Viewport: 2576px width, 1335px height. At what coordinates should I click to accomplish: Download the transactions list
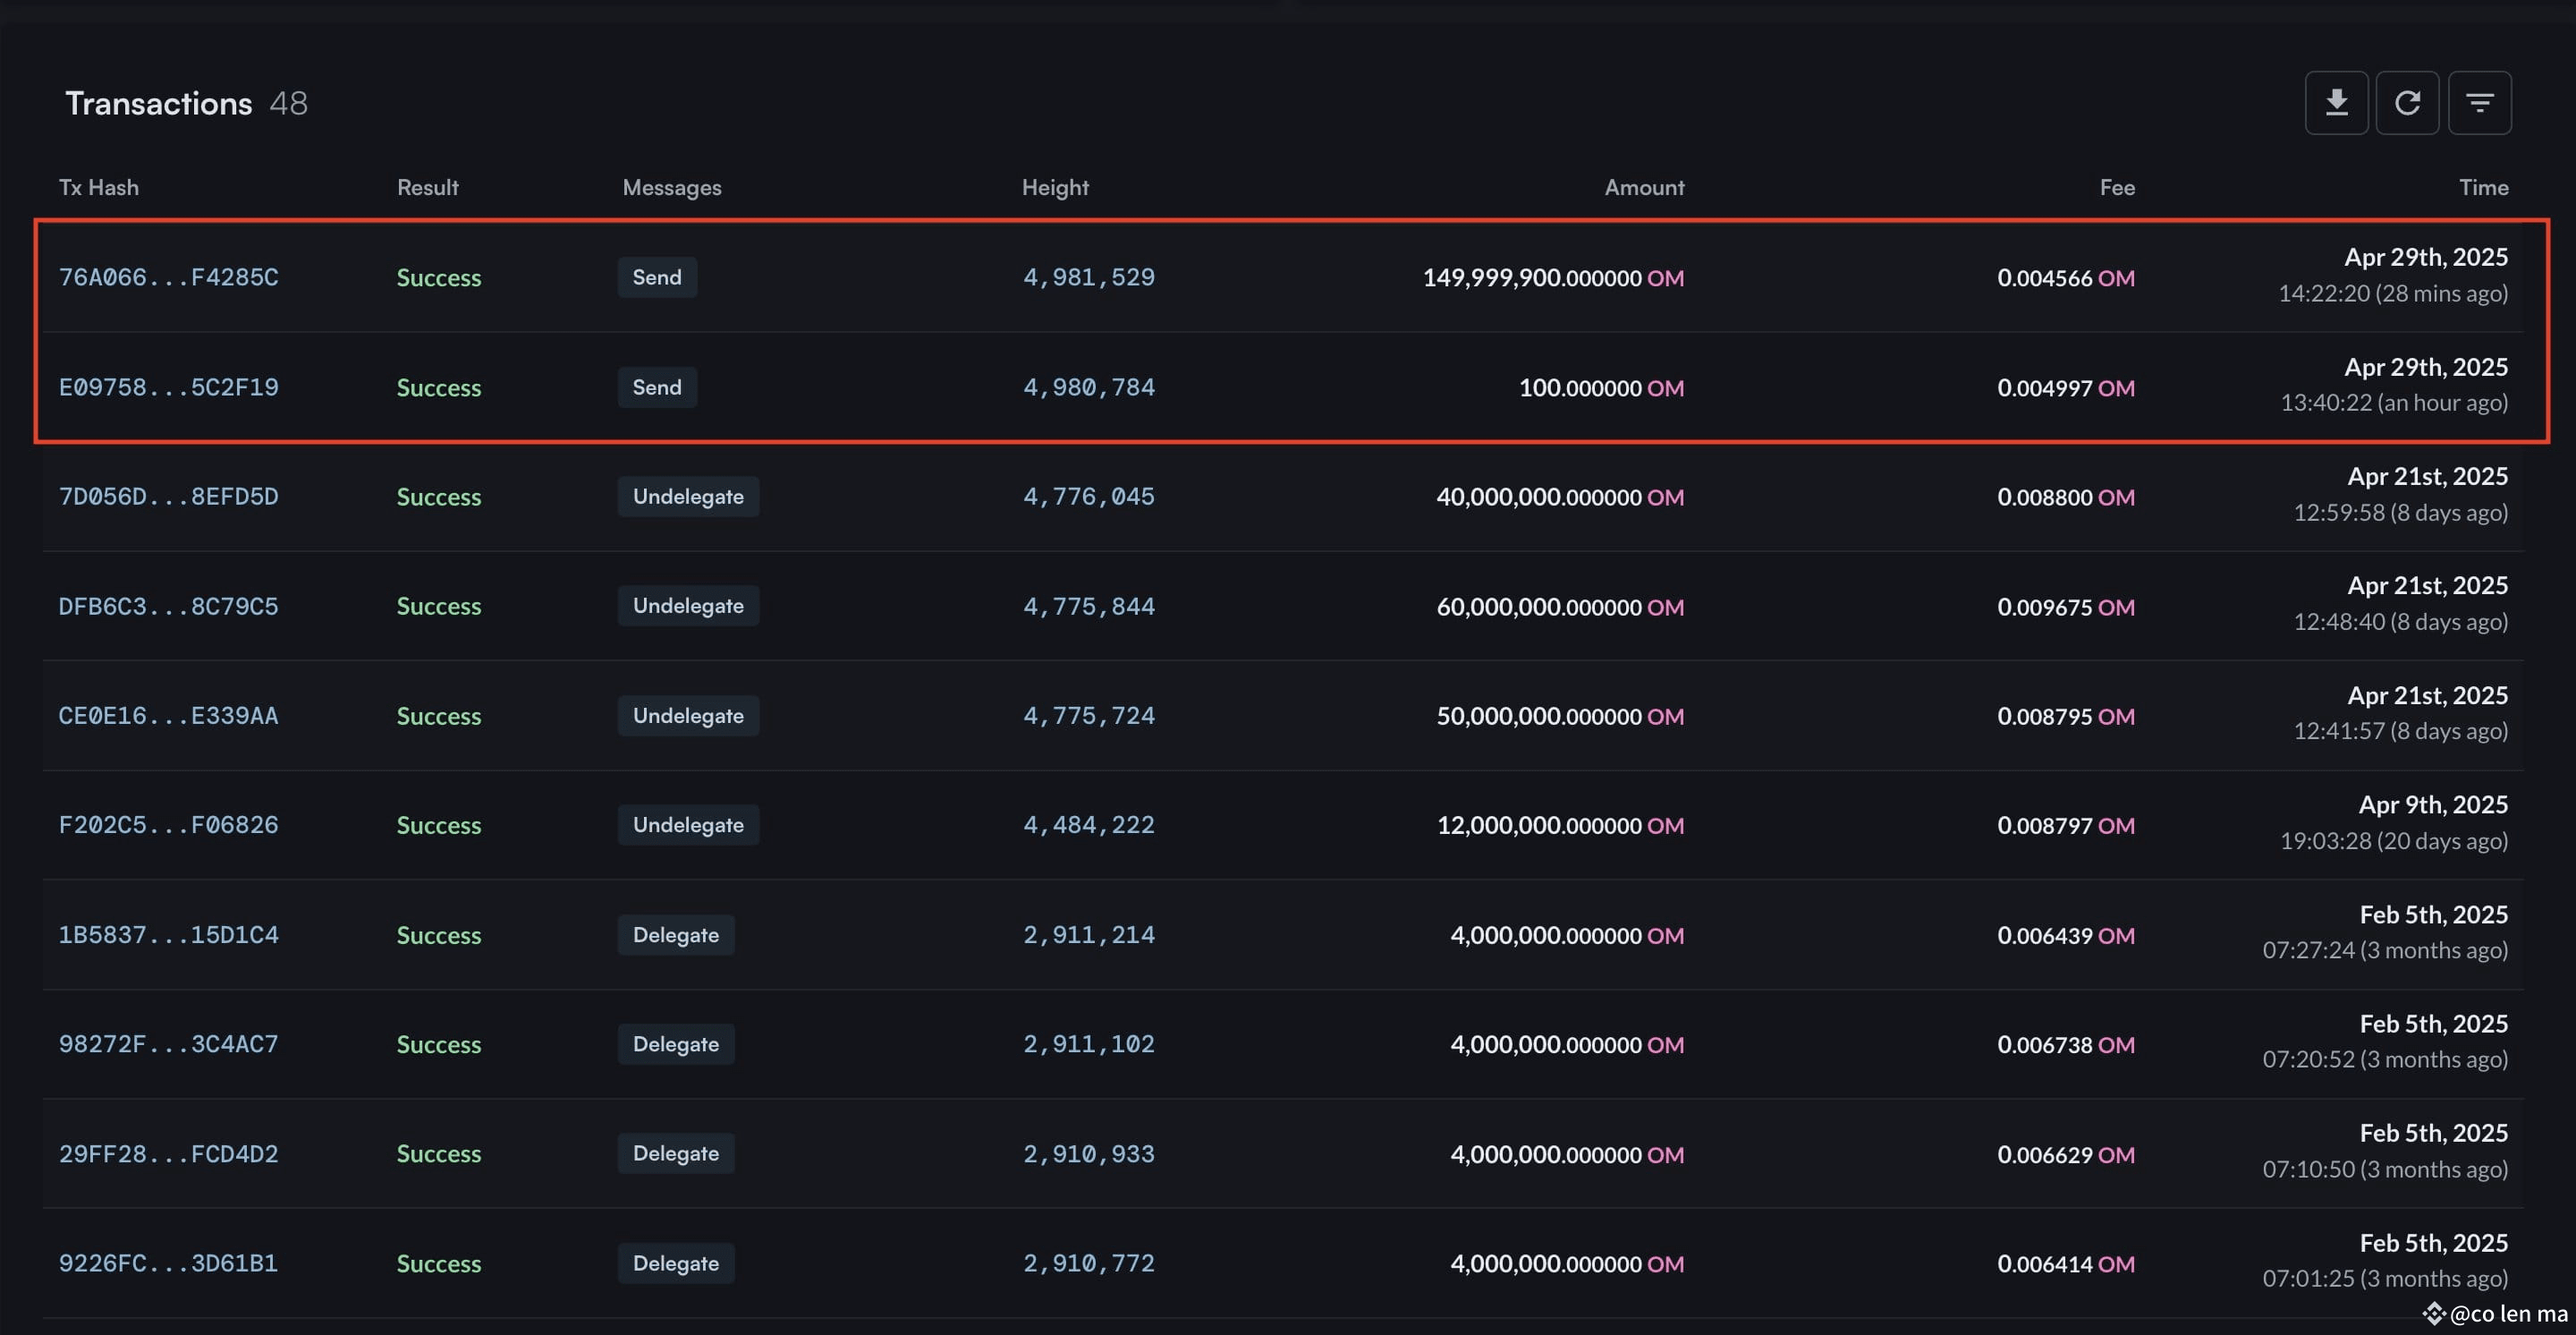2336,103
